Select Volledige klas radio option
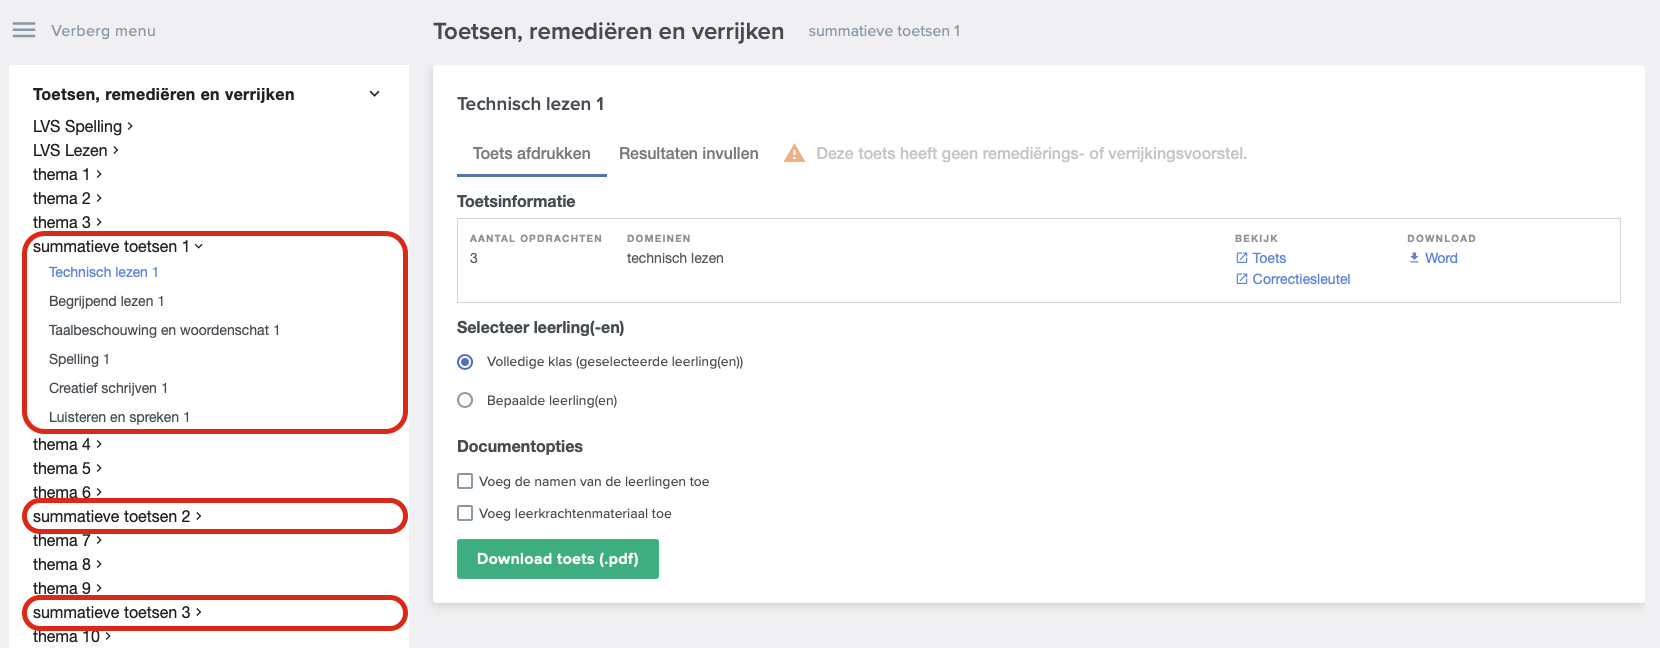 pyautogui.click(x=465, y=362)
